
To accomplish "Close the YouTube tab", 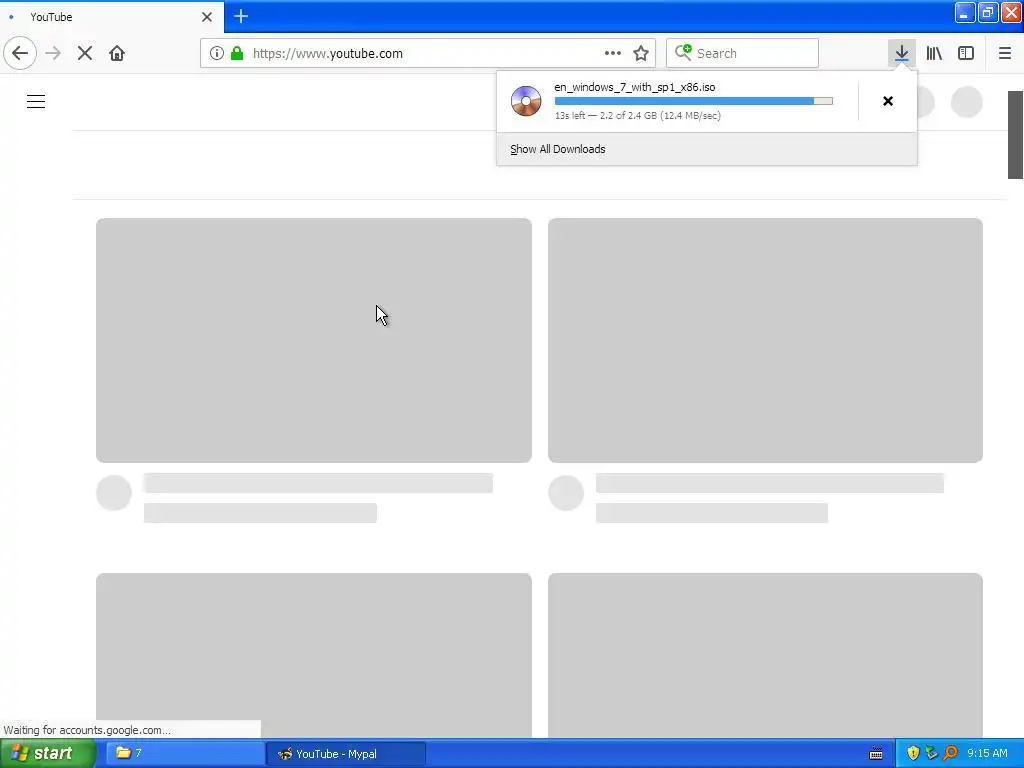I will [x=207, y=17].
